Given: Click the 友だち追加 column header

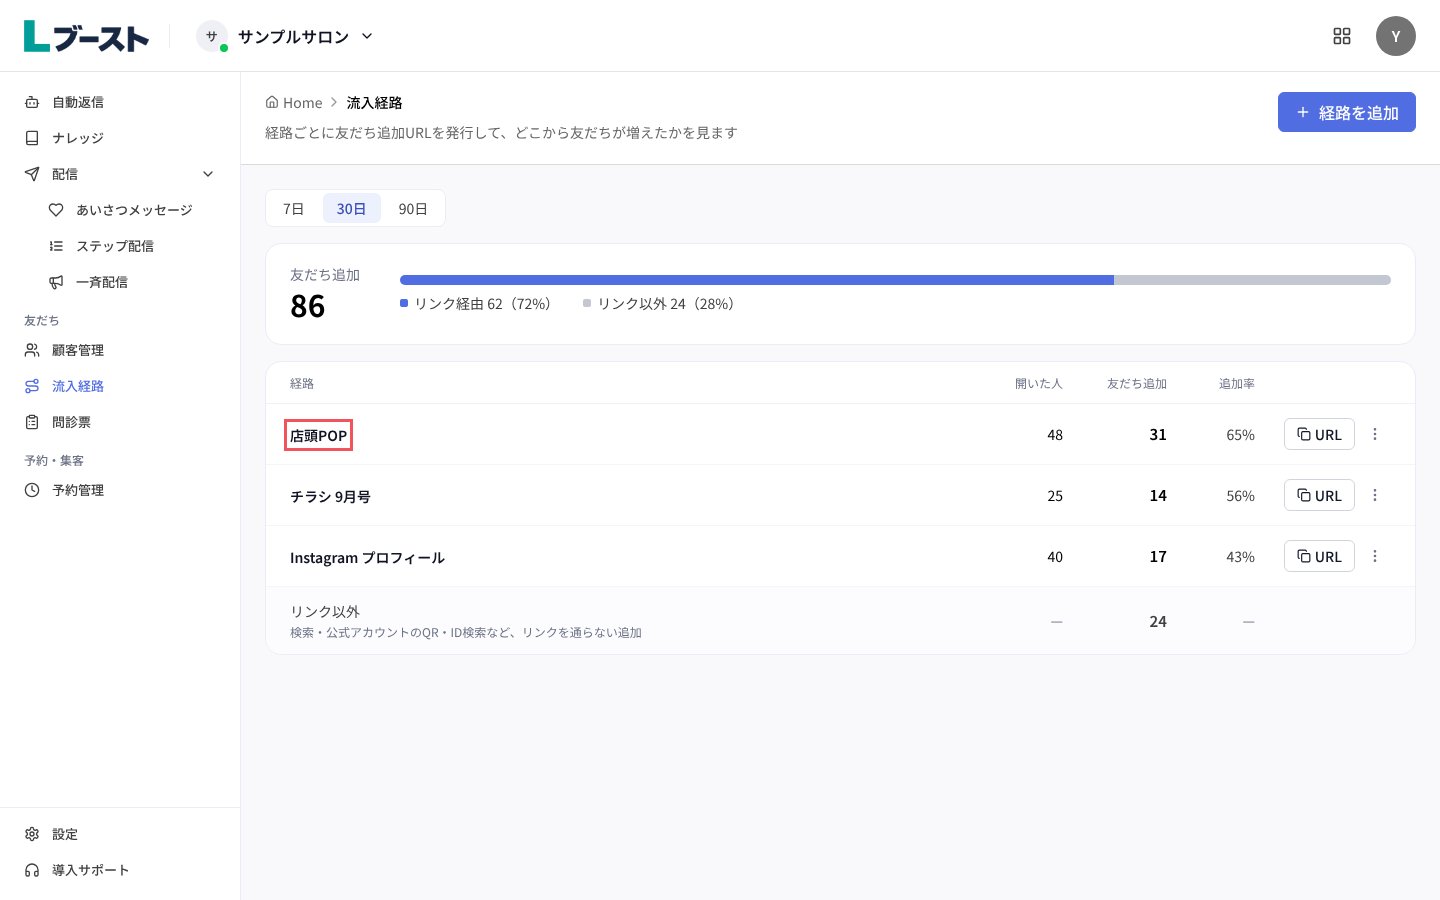Looking at the screenshot, I should pyautogui.click(x=1137, y=383).
